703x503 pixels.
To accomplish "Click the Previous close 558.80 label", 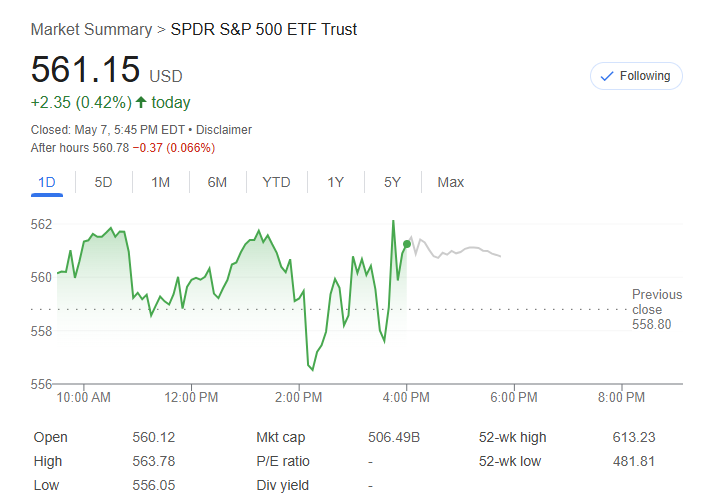I will 656,309.
